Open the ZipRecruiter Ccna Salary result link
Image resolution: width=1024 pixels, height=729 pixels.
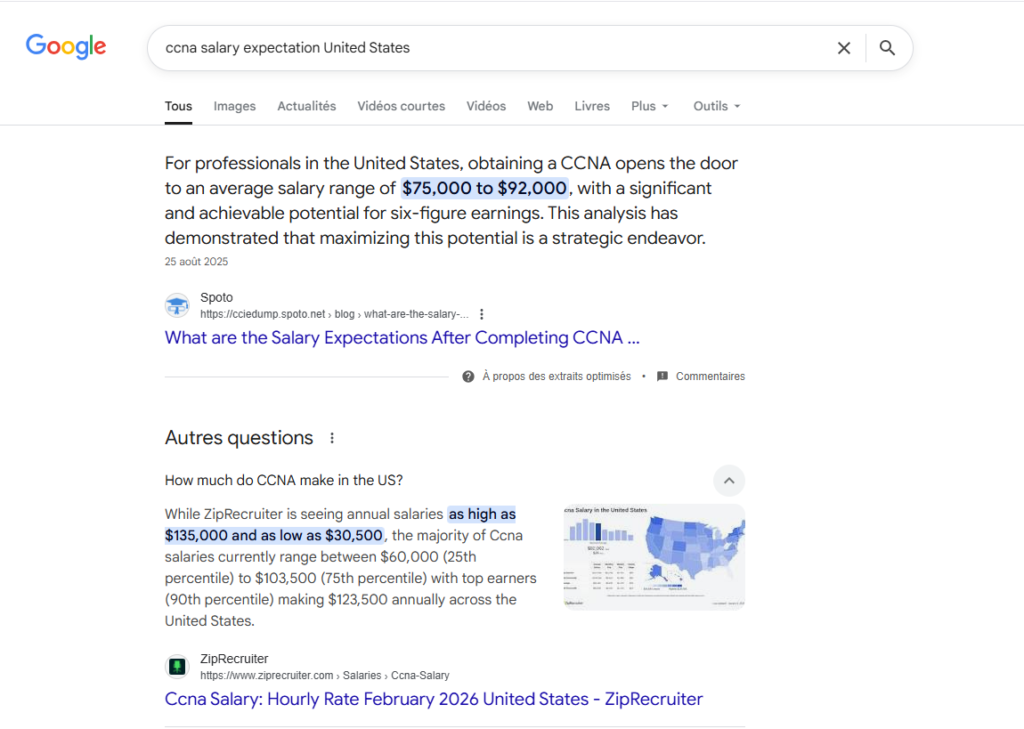433,699
